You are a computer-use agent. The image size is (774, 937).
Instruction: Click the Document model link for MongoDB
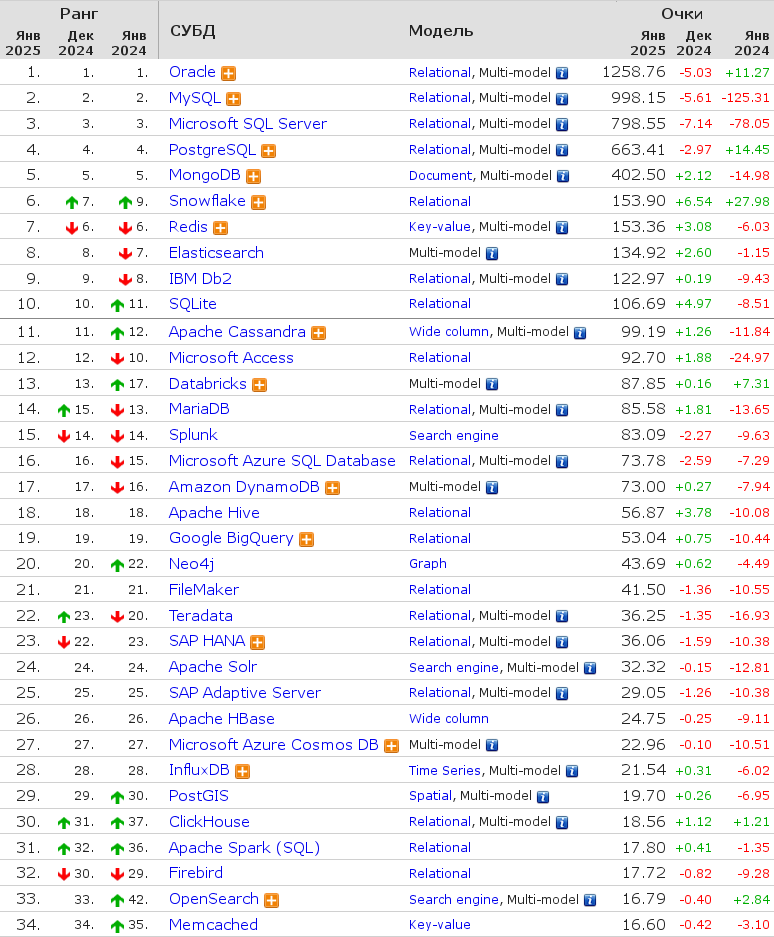tap(440, 176)
